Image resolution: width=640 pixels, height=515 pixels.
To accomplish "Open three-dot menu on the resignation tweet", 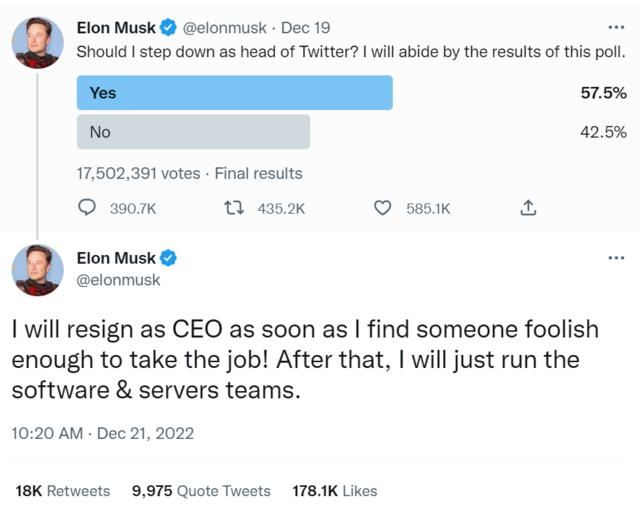I will tap(616, 258).
